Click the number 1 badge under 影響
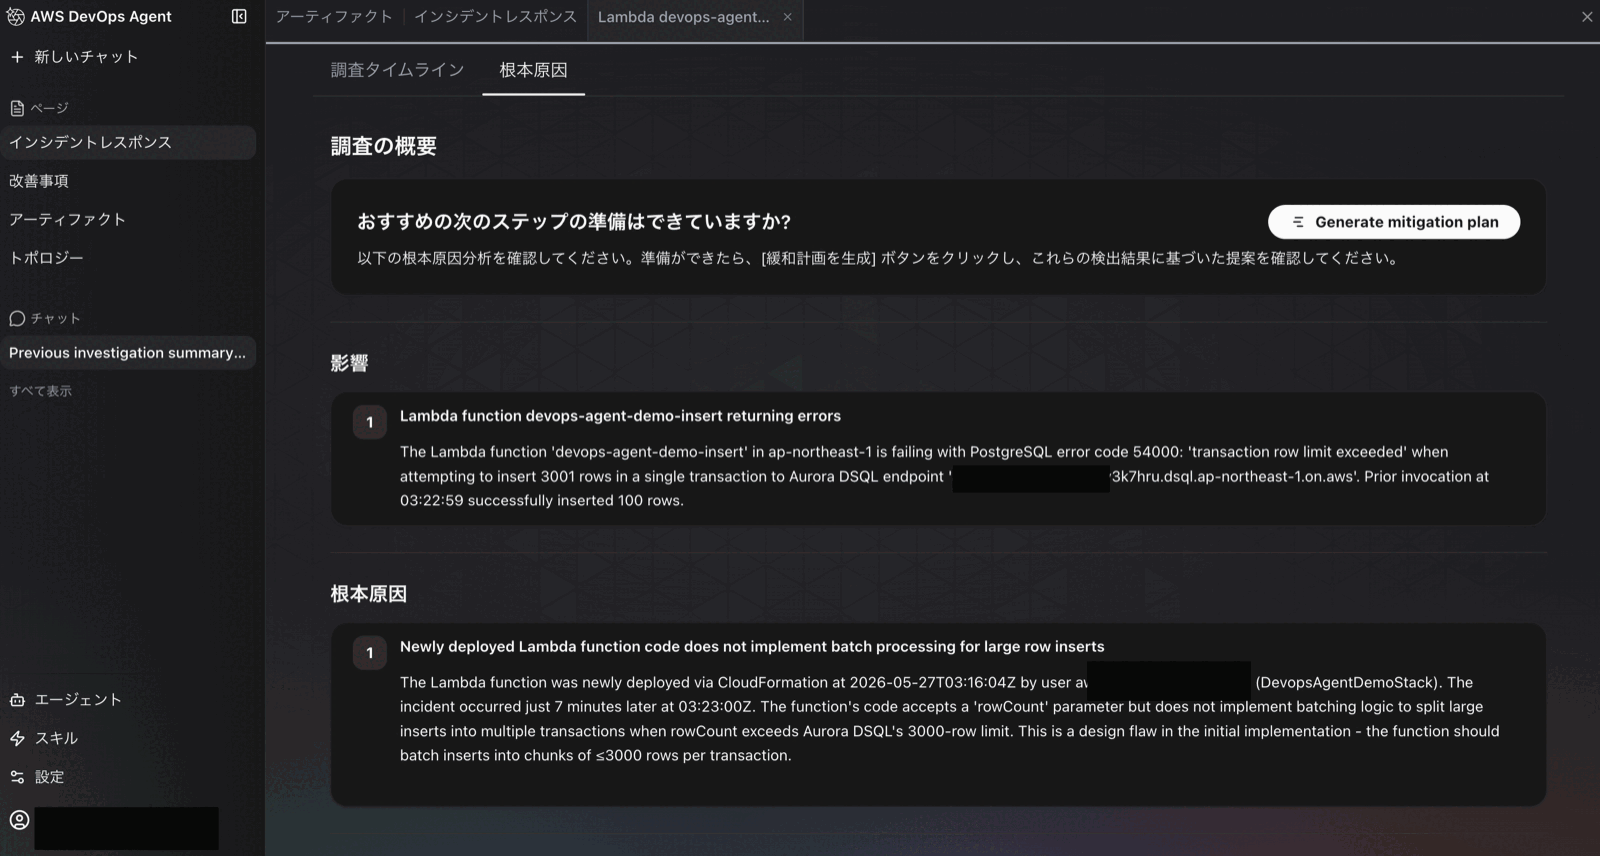 370,422
